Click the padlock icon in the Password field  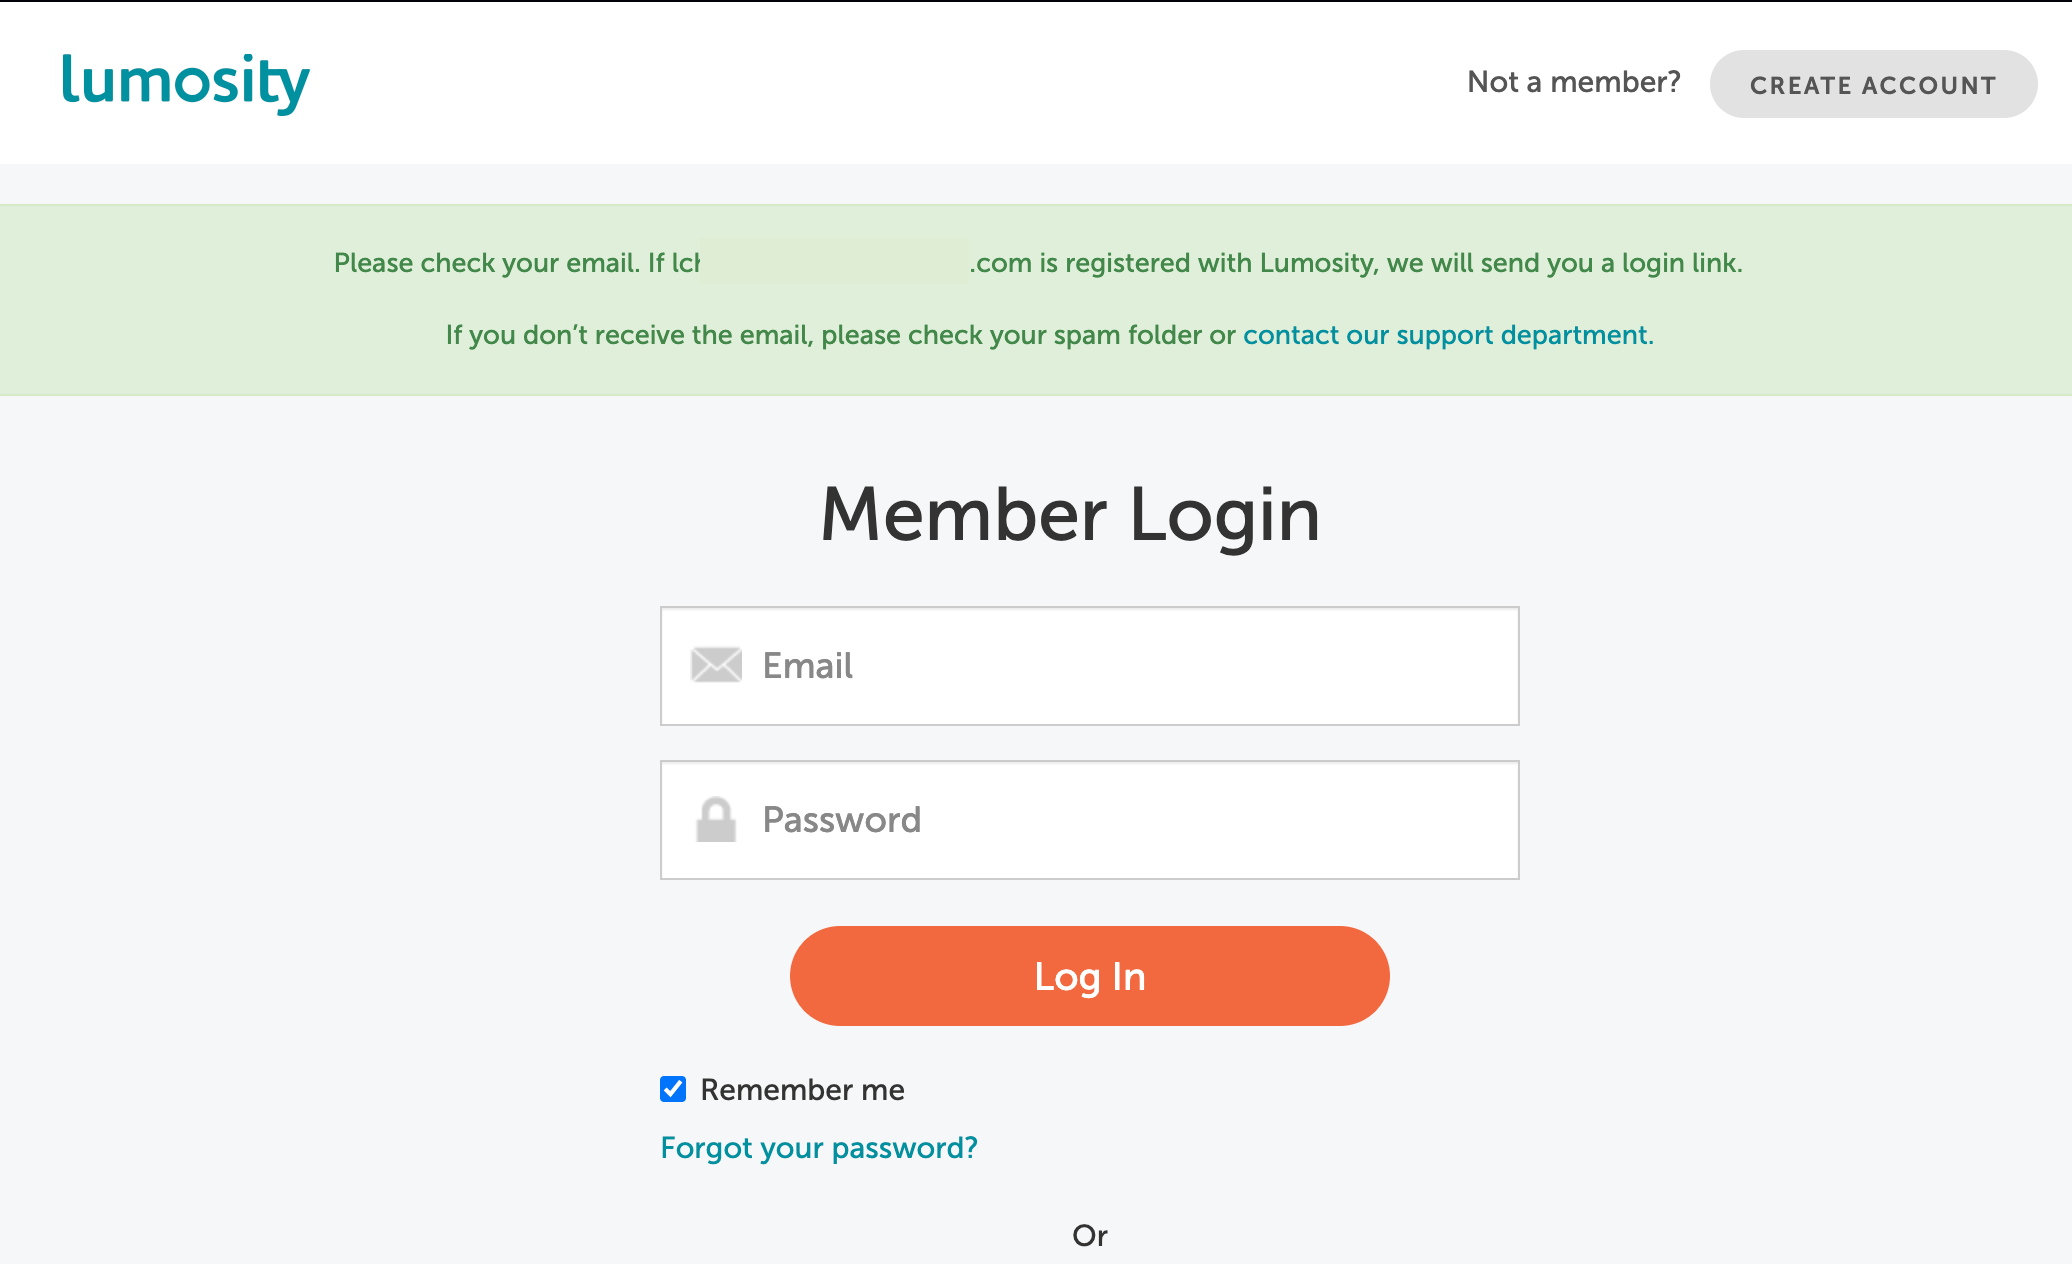coord(716,820)
